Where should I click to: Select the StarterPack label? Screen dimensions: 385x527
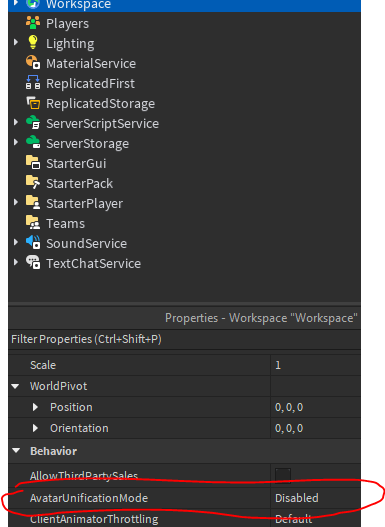[x=80, y=184]
